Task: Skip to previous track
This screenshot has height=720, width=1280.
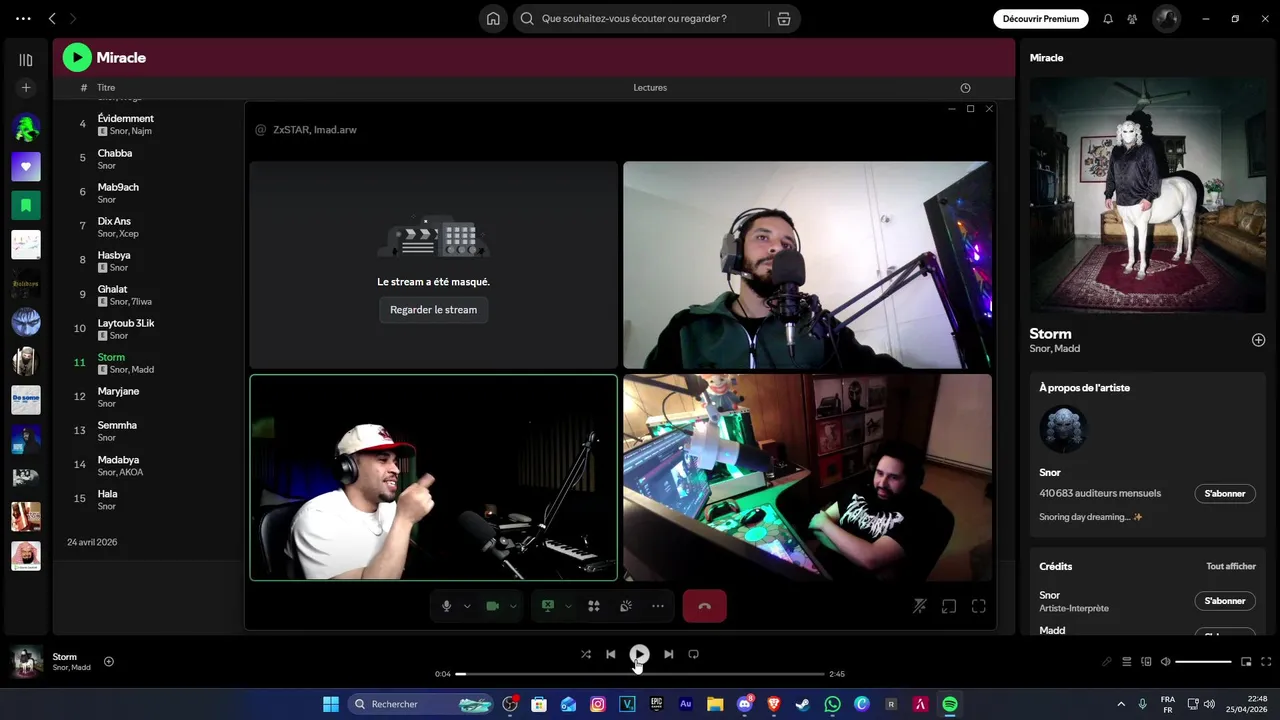Action: pyautogui.click(x=610, y=654)
